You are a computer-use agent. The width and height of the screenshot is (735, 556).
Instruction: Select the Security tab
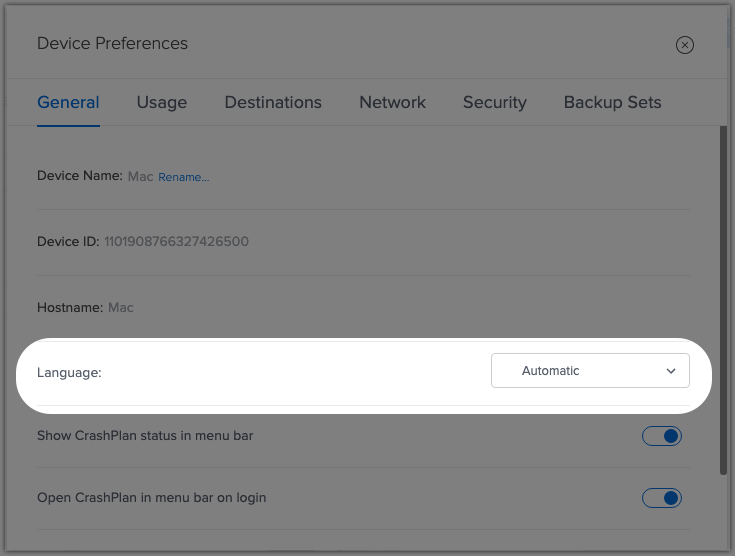click(495, 102)
